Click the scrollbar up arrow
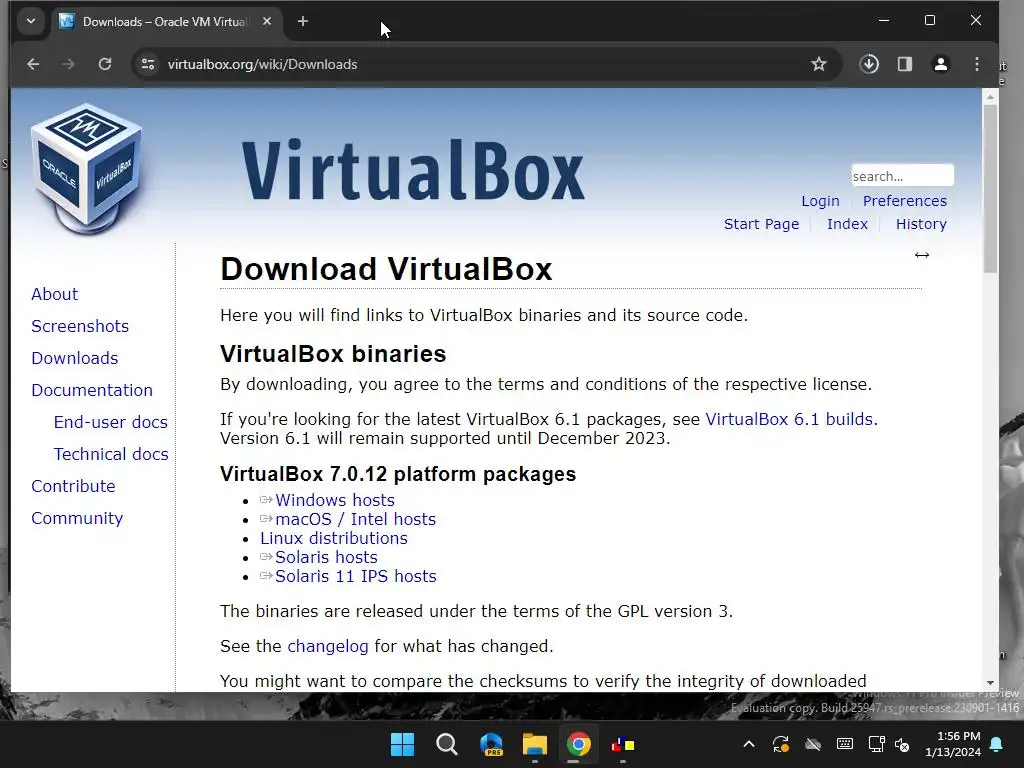The width and height of the screenshot is (1024, 768). coord(990,97)
